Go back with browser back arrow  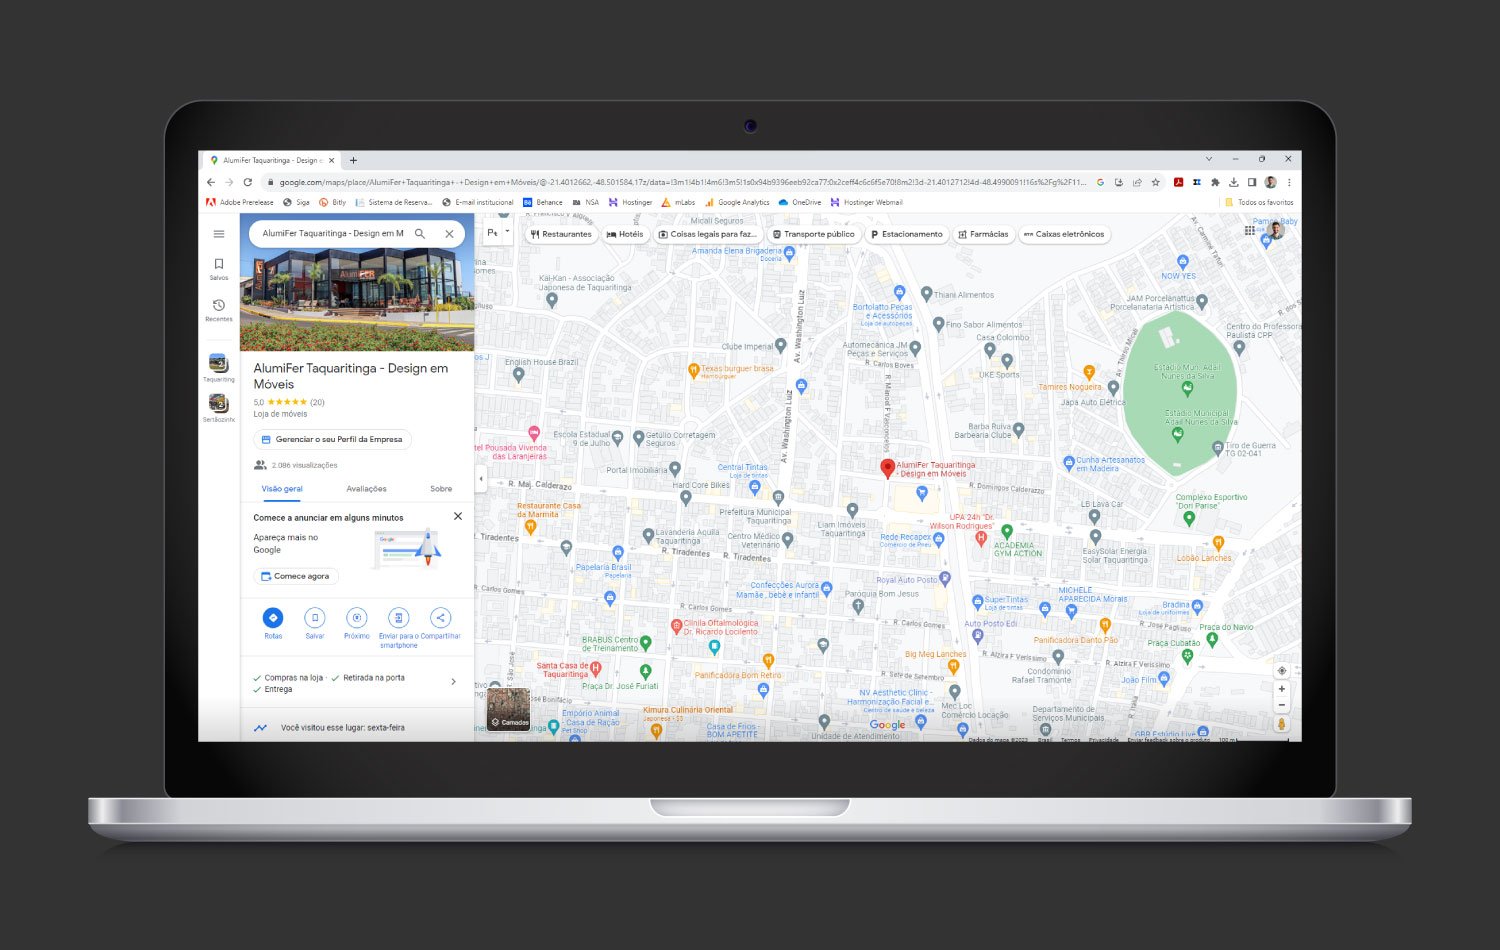coord(211,182)
